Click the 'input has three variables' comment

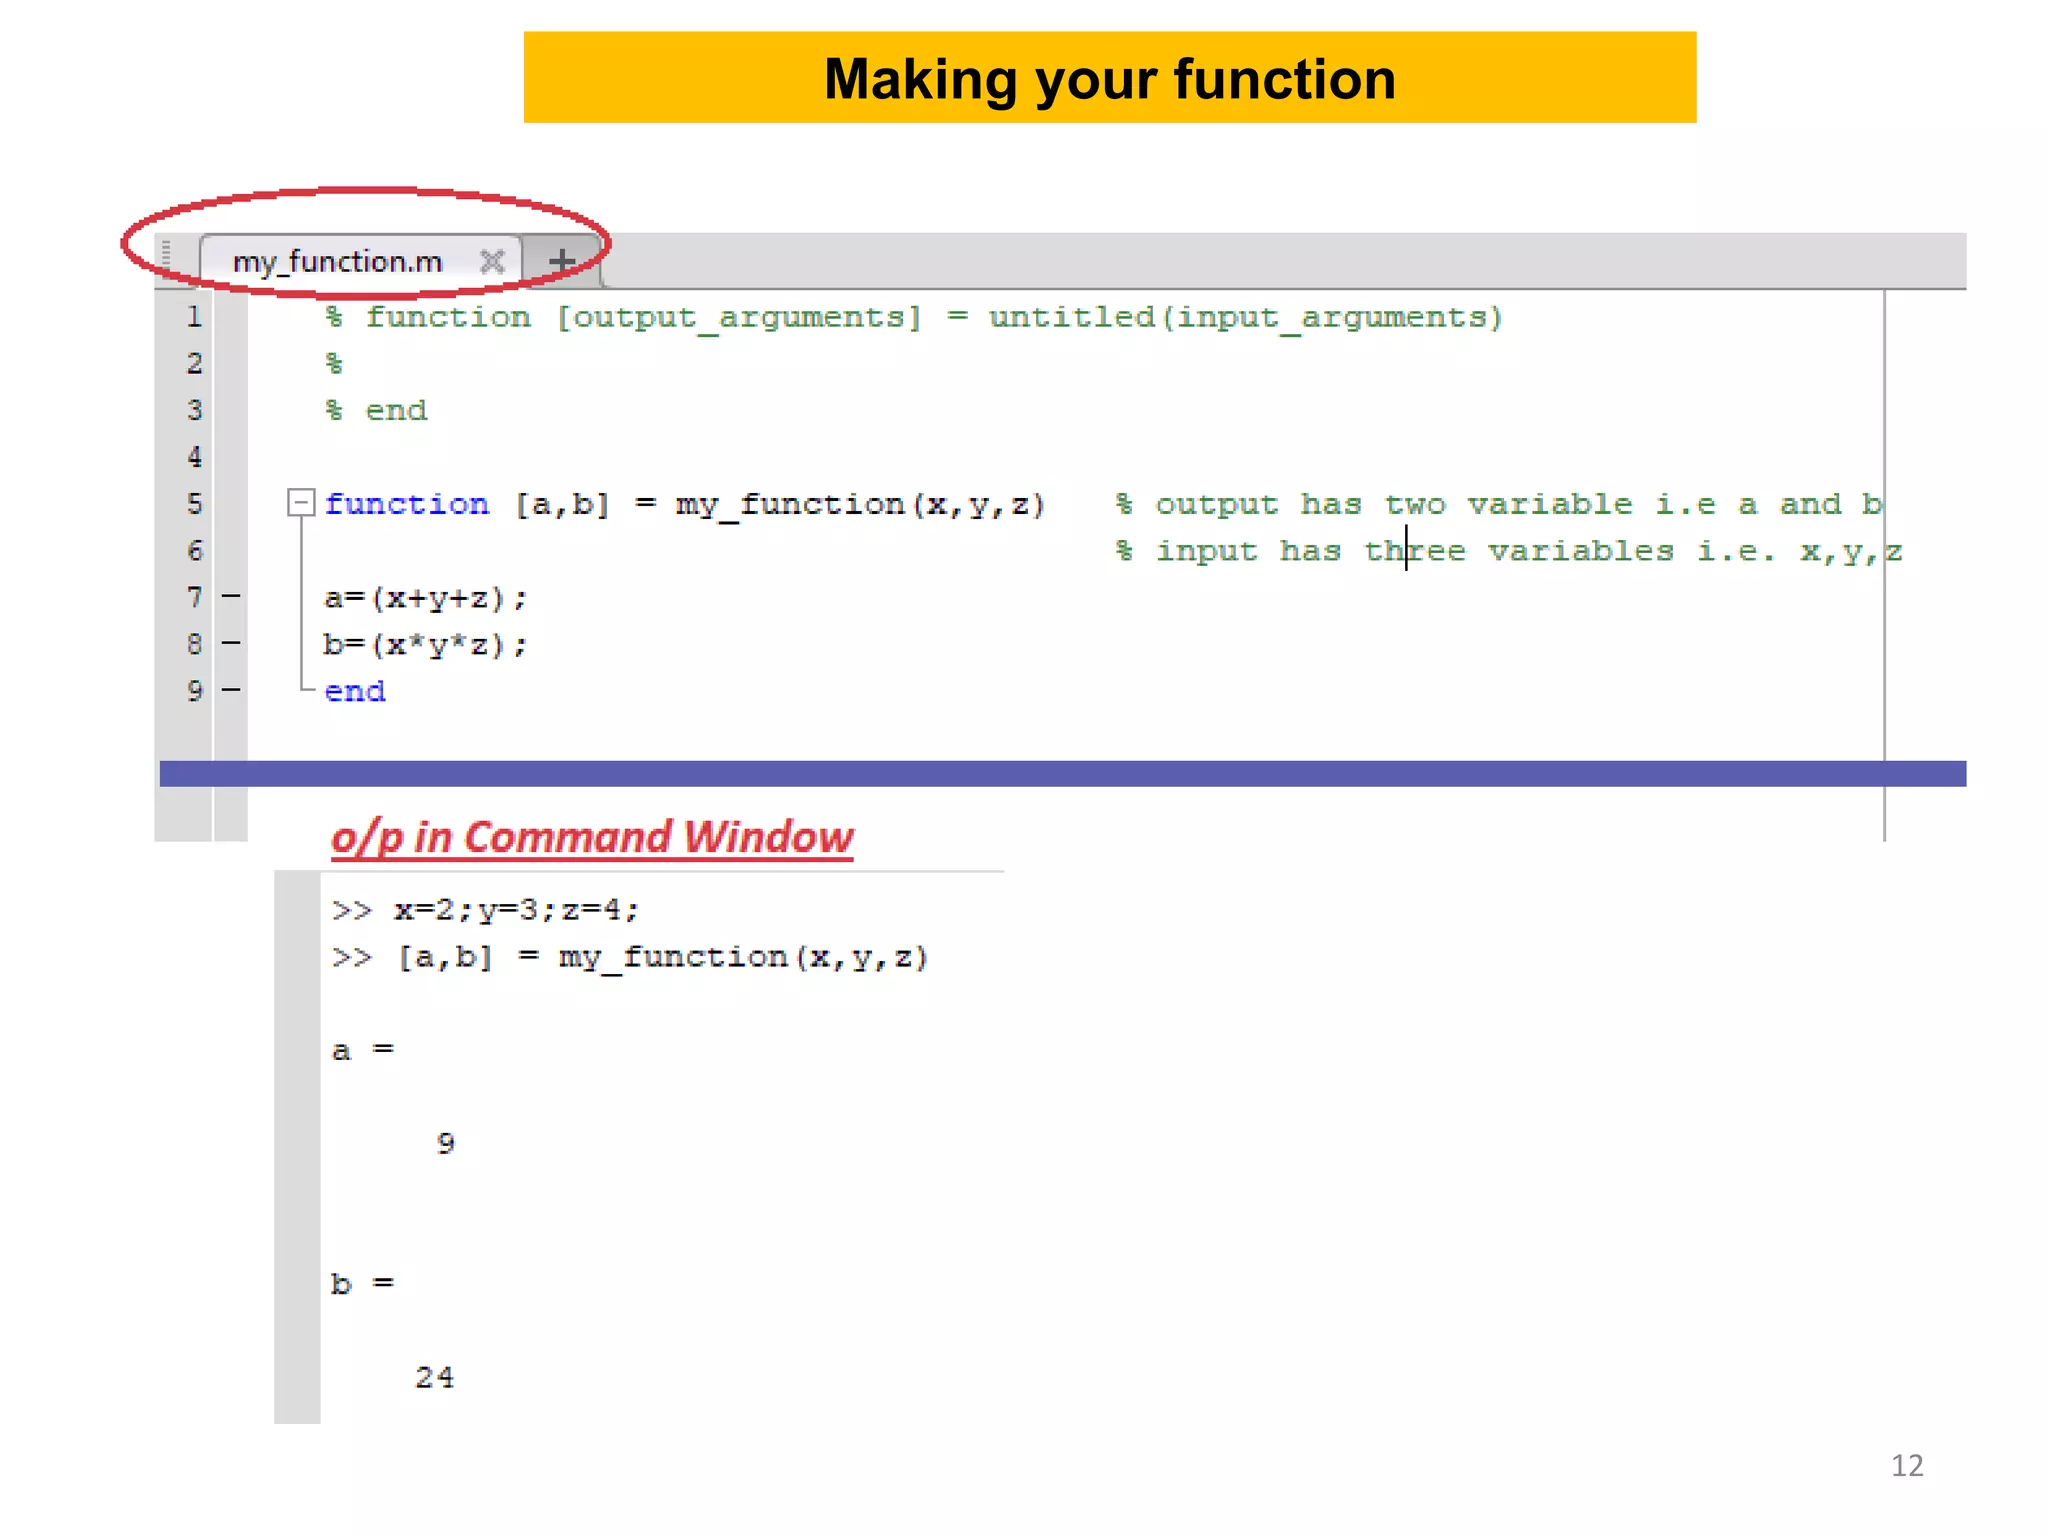tap(1507, 551)
